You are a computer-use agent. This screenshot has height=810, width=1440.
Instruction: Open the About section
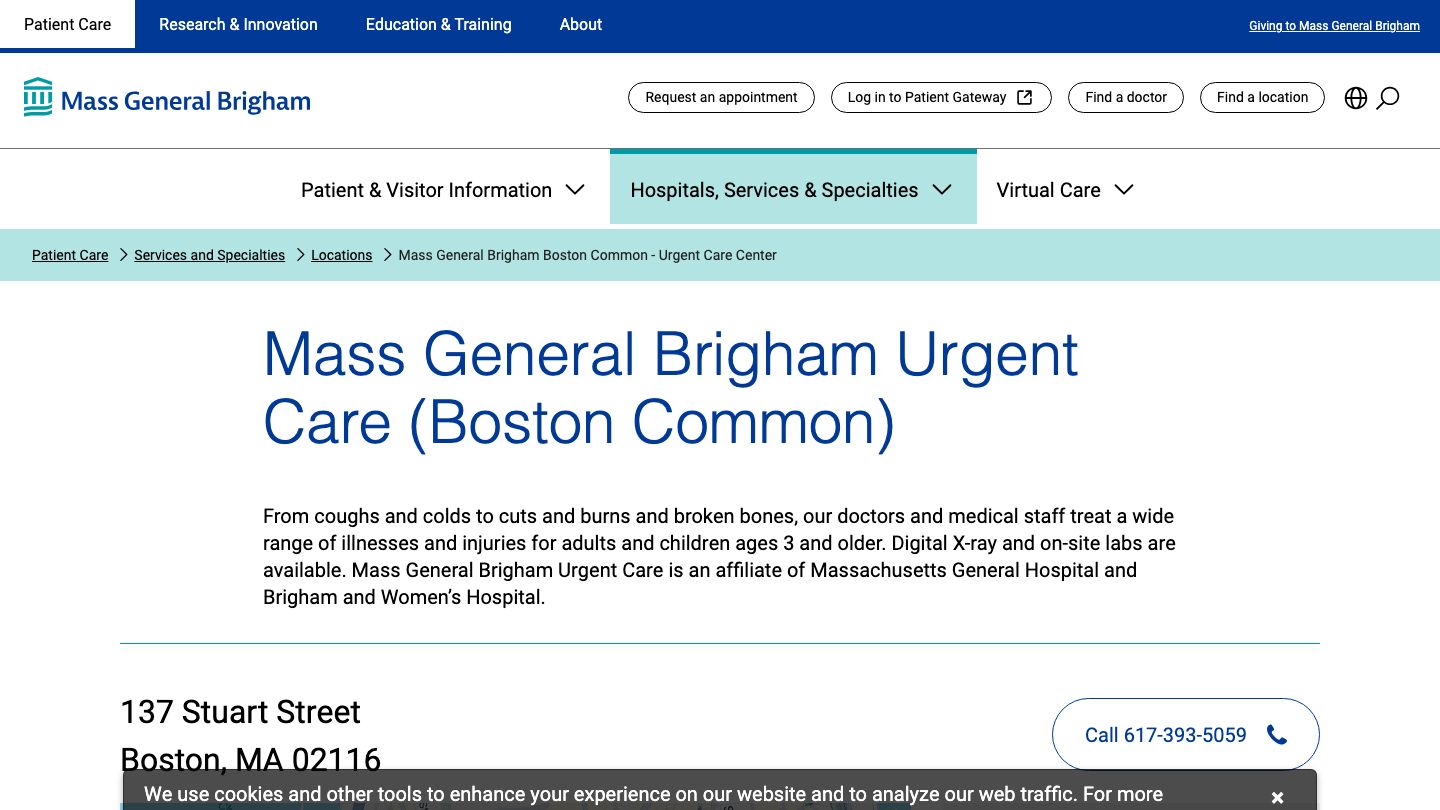[580, 24]
